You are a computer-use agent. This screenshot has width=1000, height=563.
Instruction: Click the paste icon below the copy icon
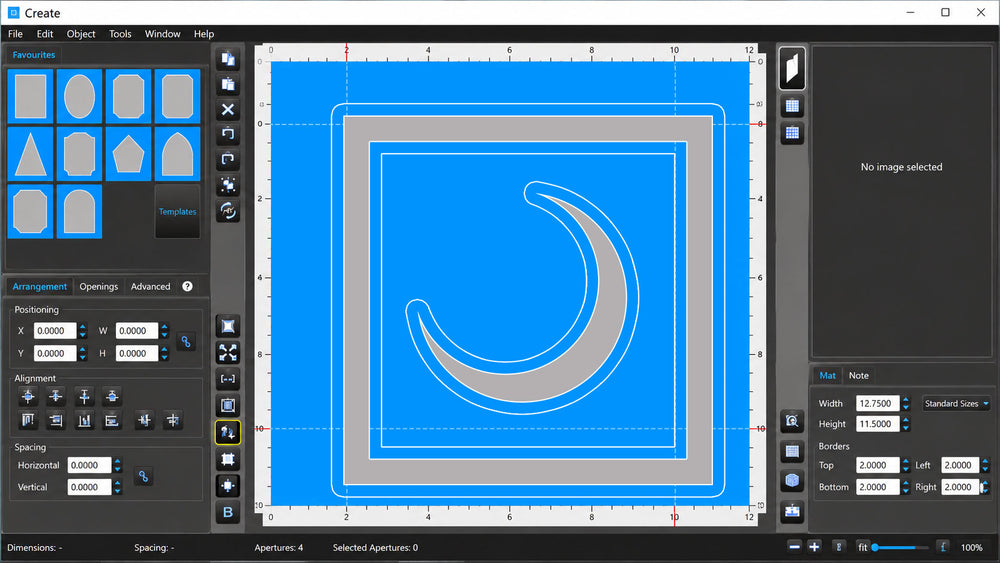point(228,84)
